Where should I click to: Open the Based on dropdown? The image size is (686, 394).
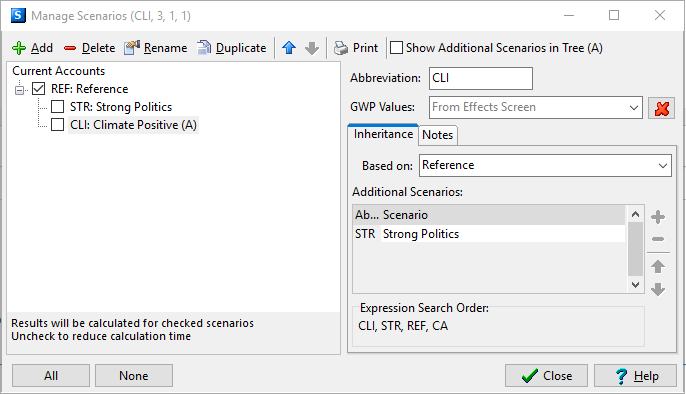(x=662, y=166)
